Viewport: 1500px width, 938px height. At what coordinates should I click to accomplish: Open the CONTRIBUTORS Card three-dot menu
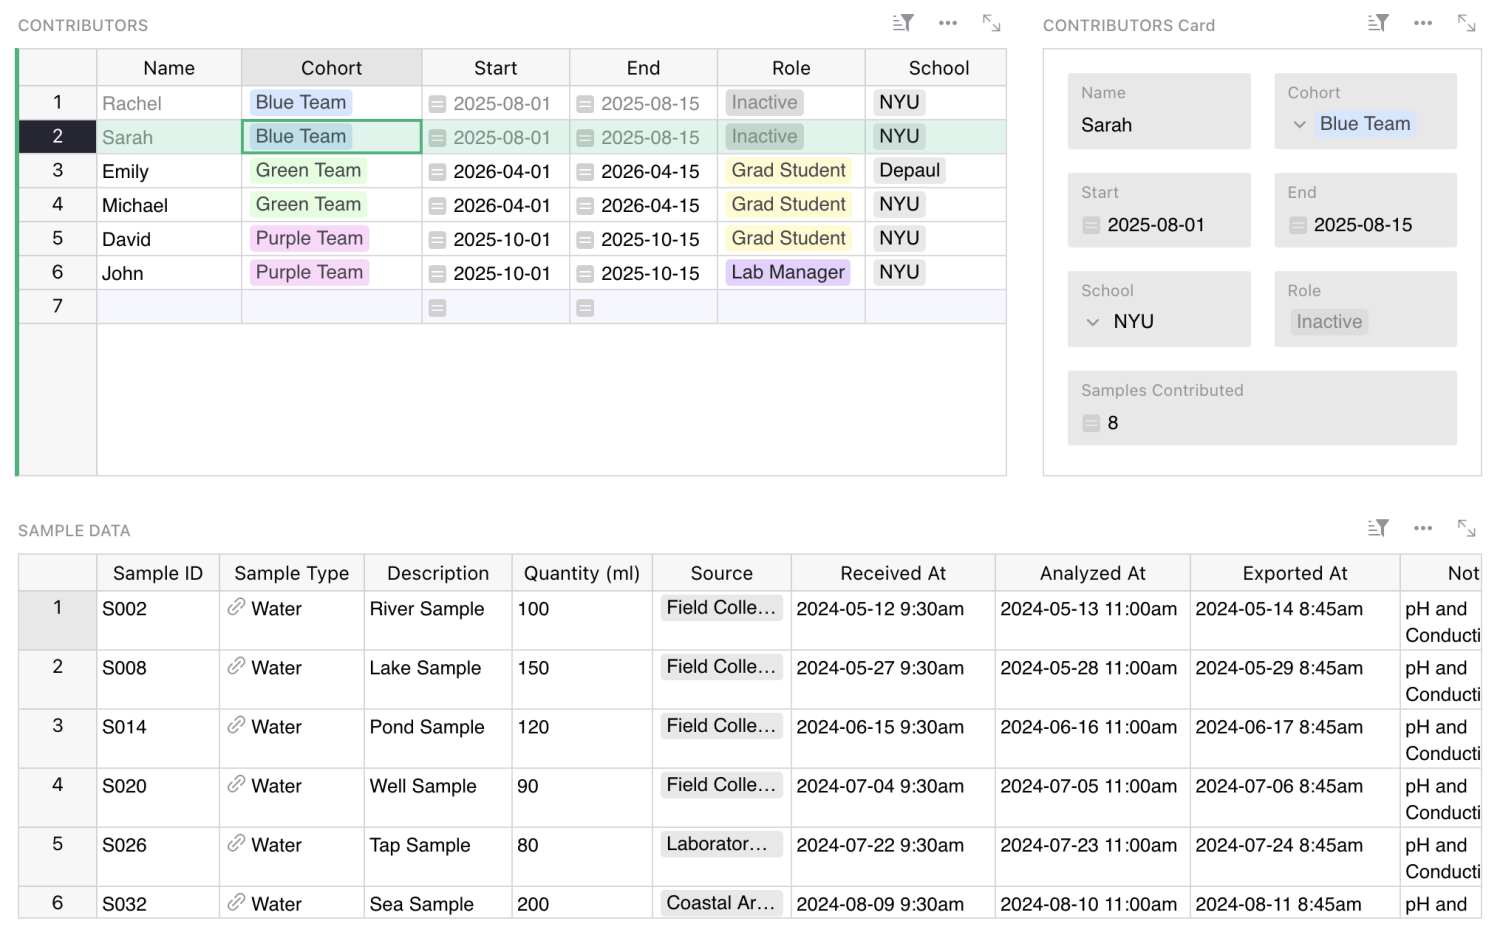pyautogui.click(x=1422, y=23)
